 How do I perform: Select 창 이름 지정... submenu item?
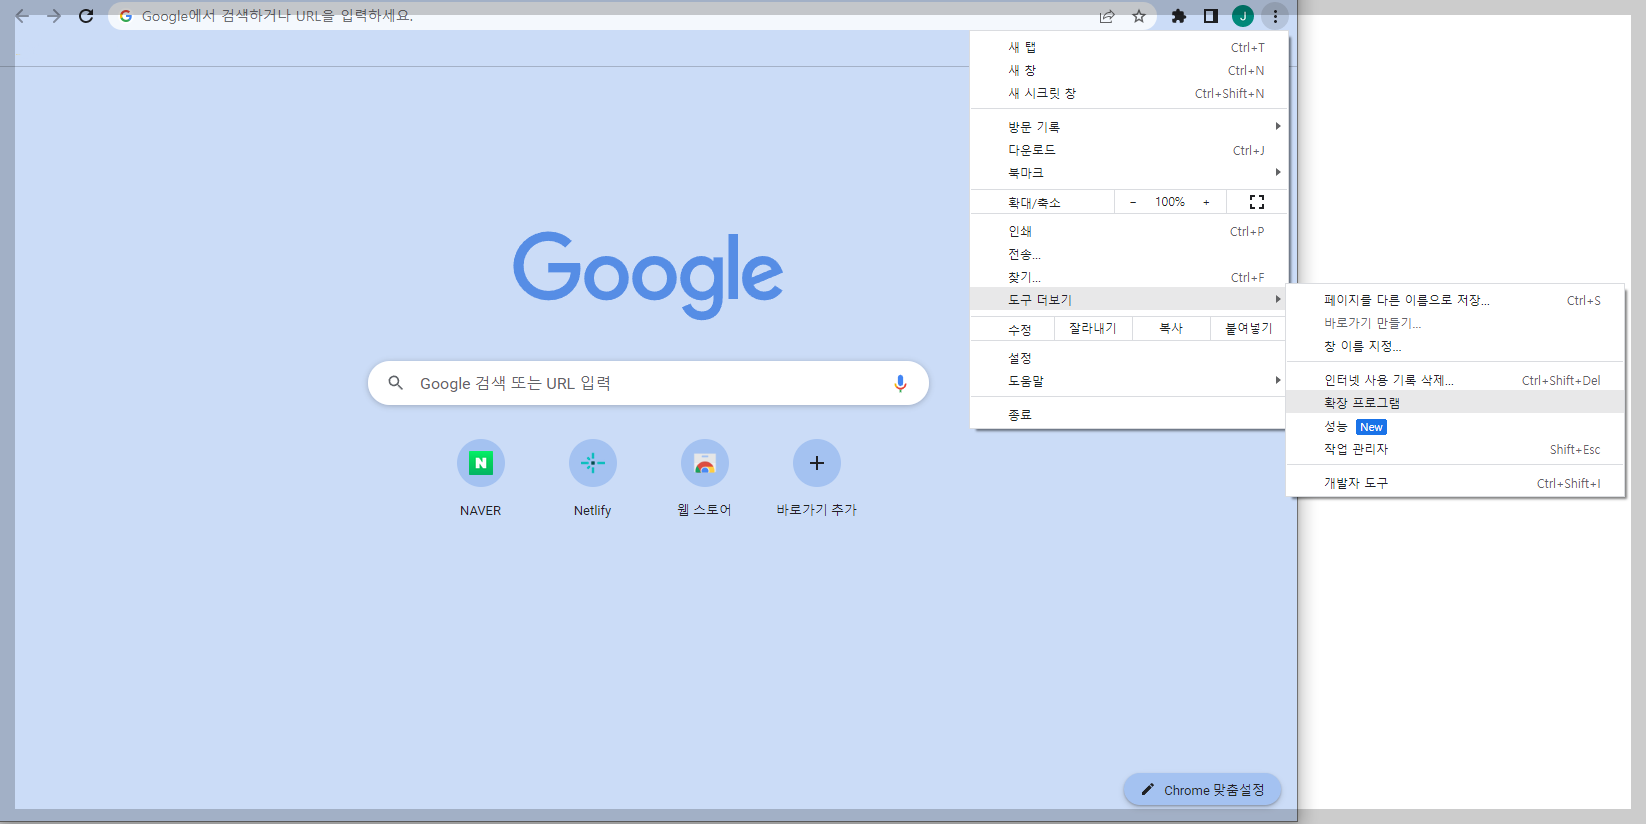pos(1456,346)
